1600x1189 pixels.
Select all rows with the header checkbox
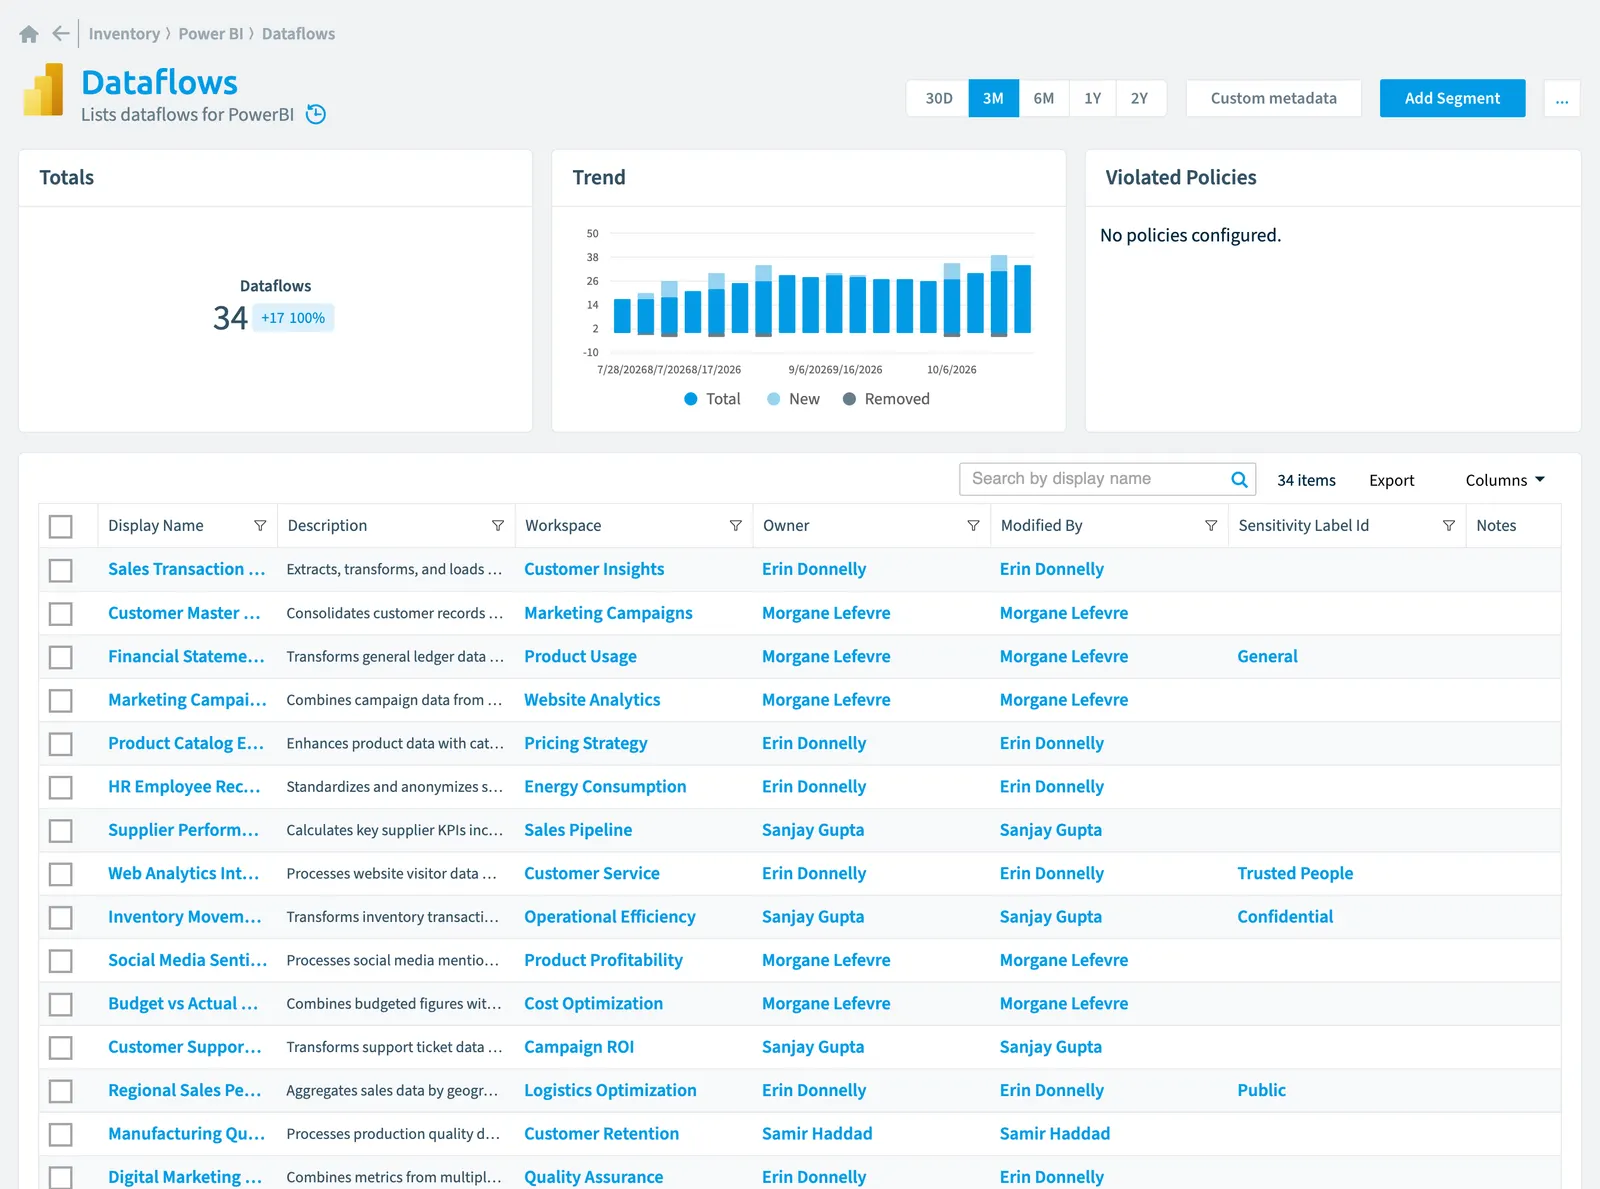[x=61, y=526]
